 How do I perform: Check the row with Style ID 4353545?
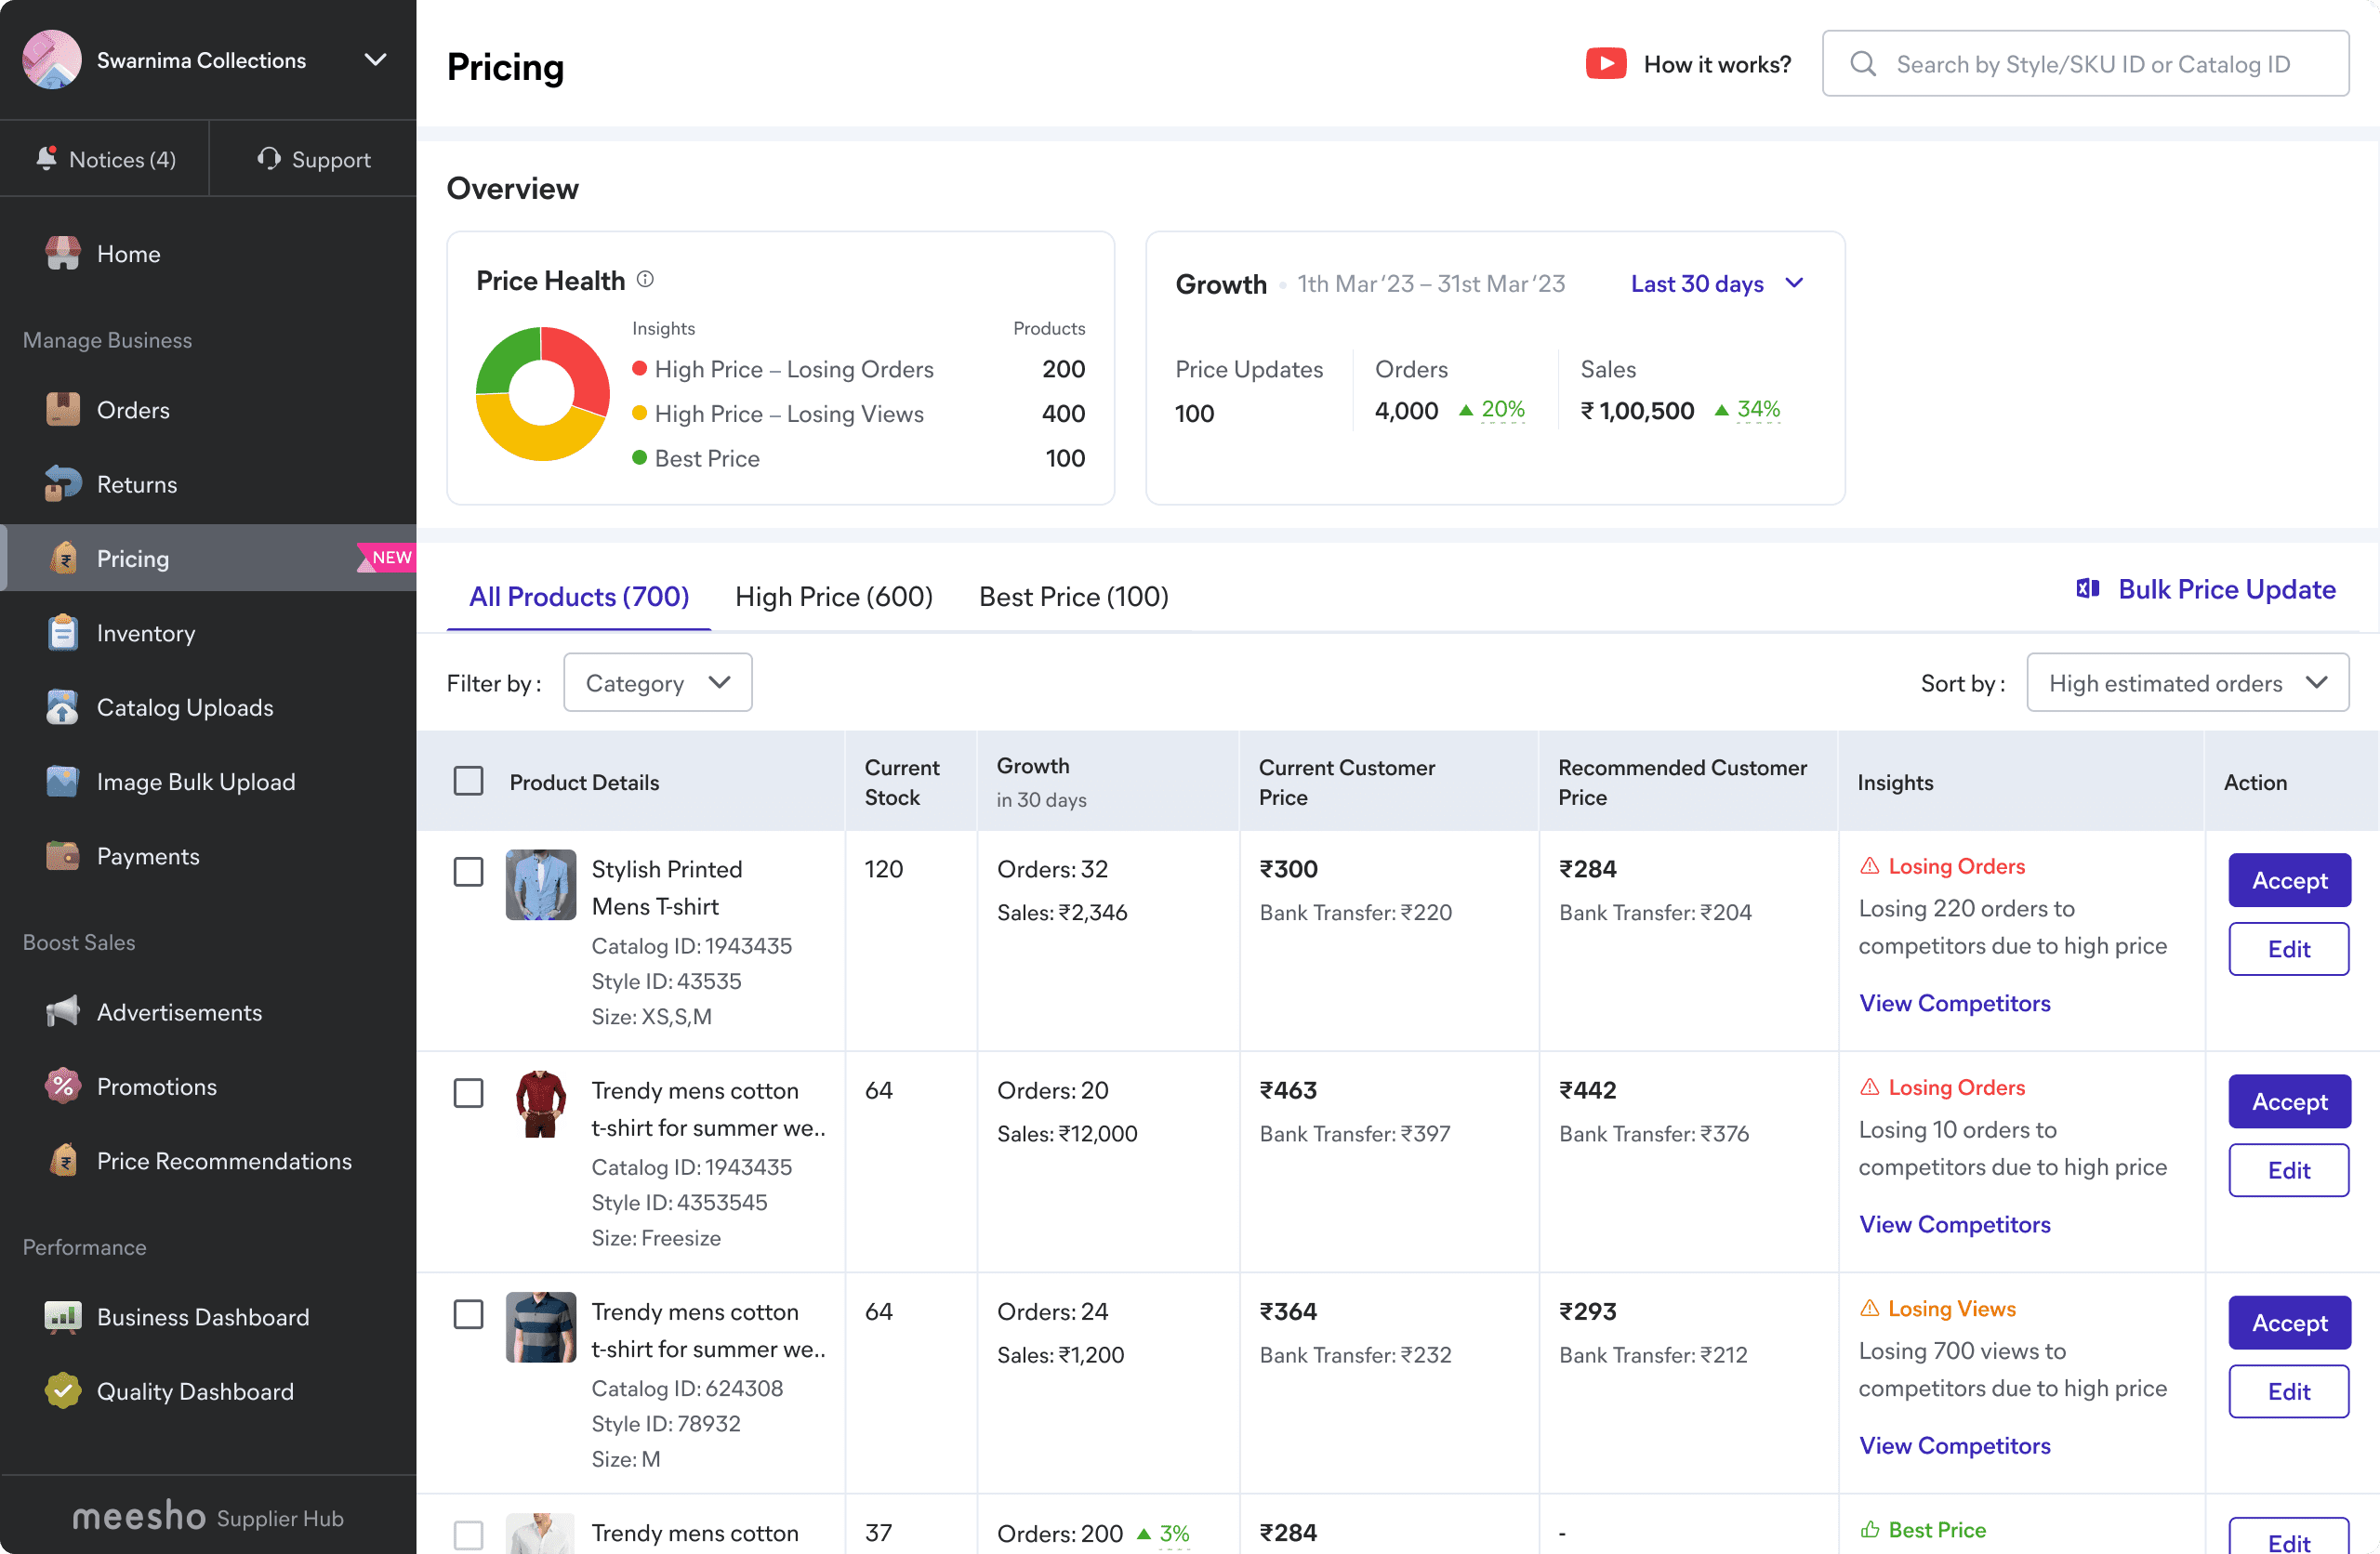[468, 1092]
